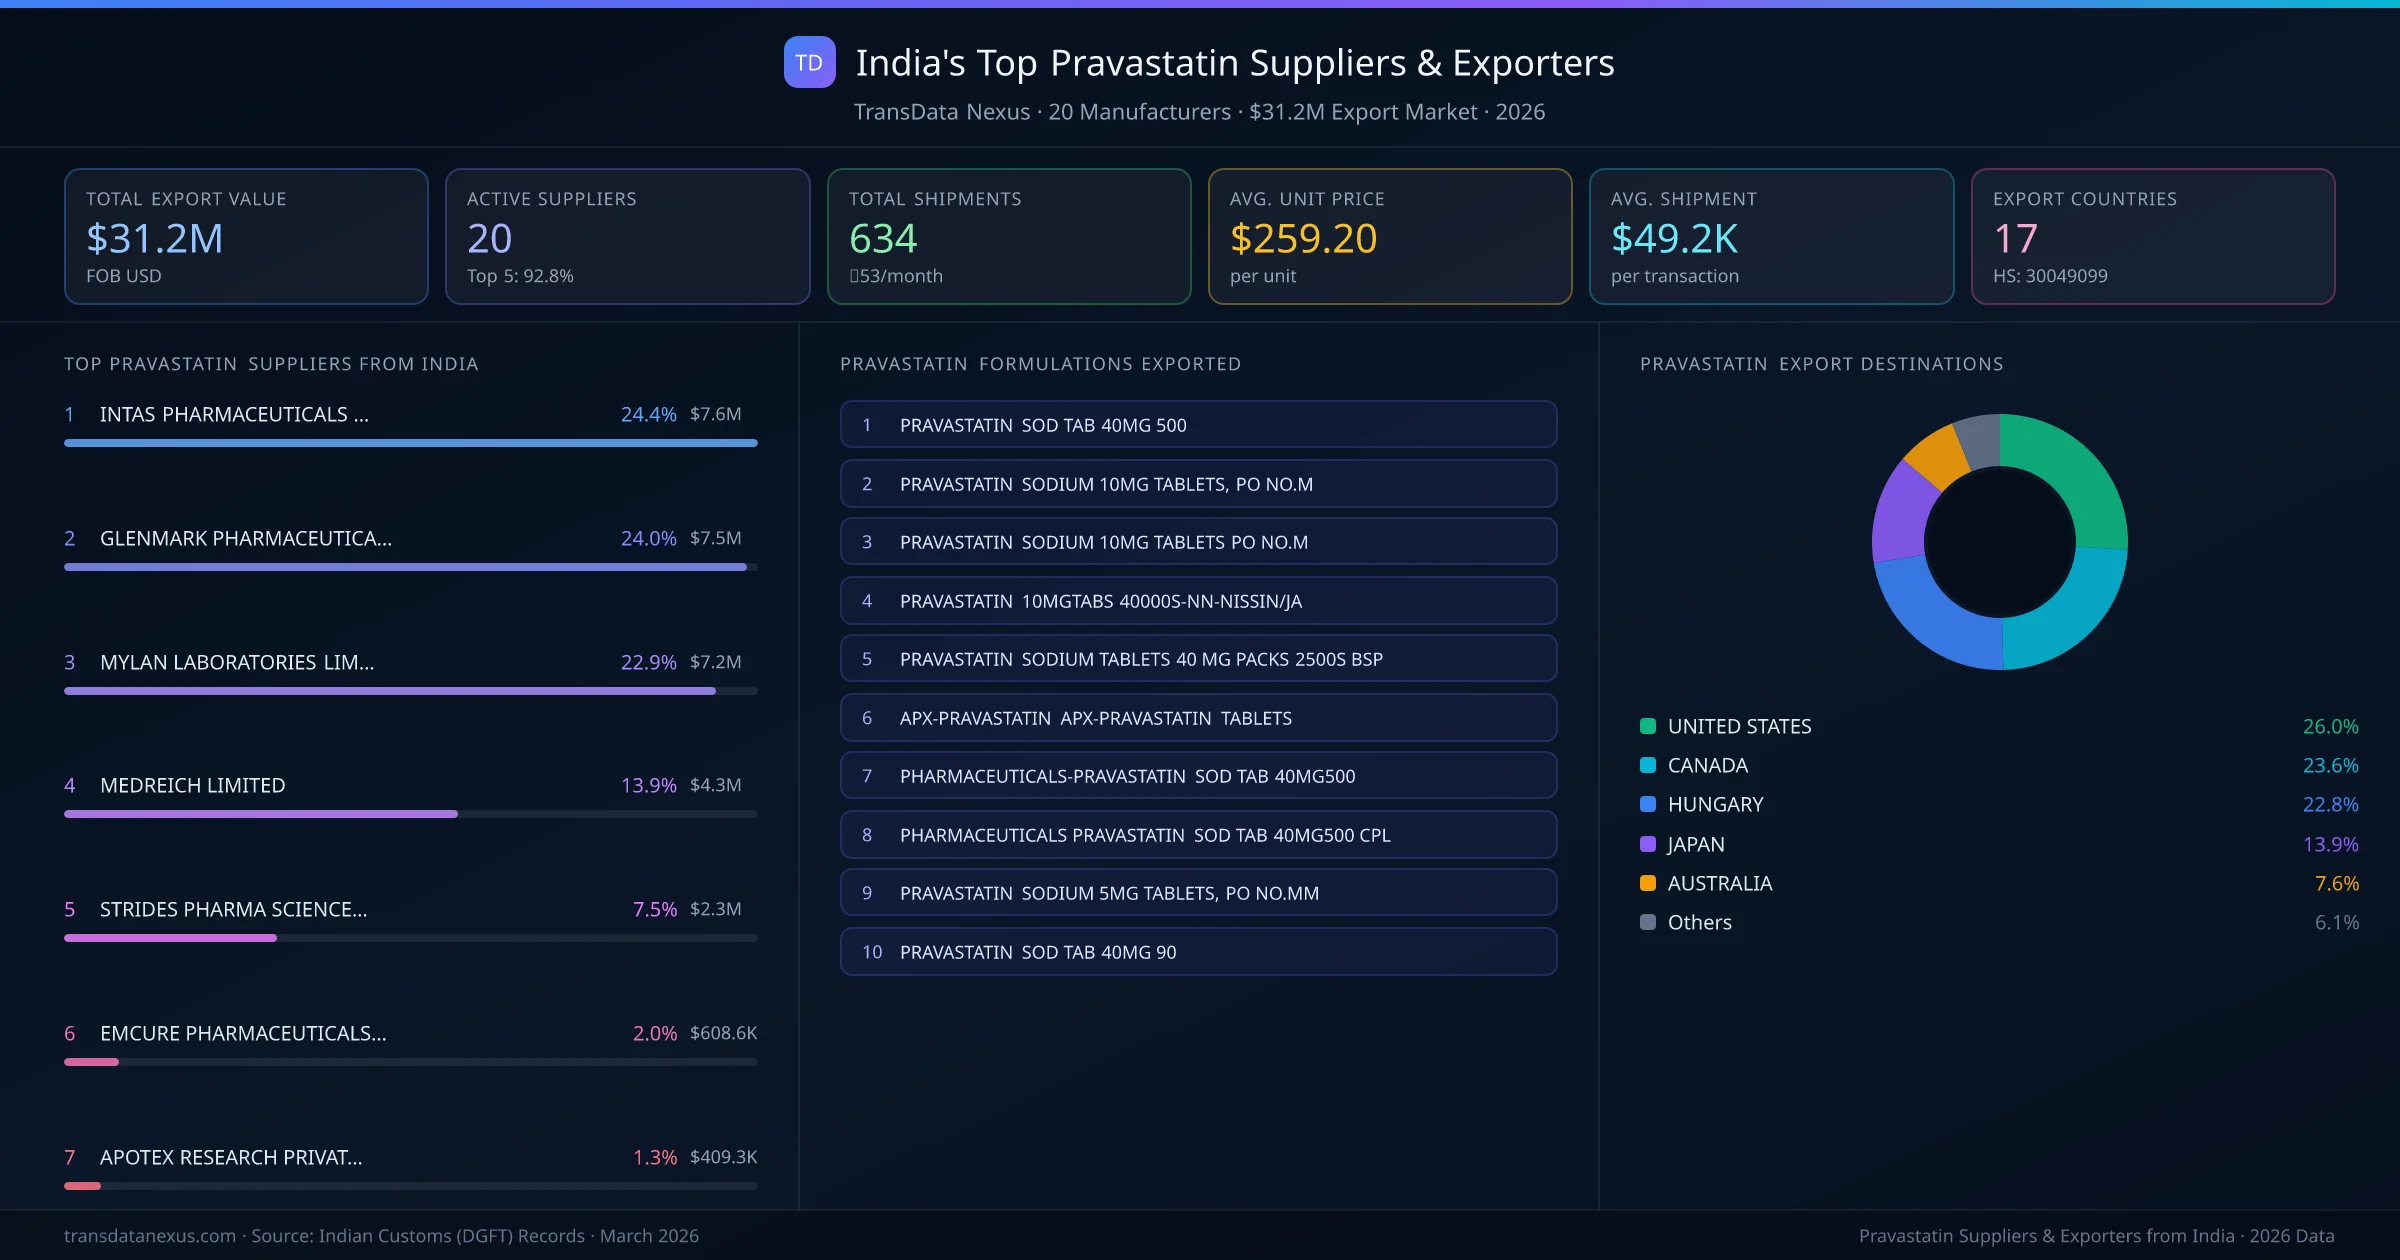Select the Total Shipments 634 stat card

point(1008,236)
